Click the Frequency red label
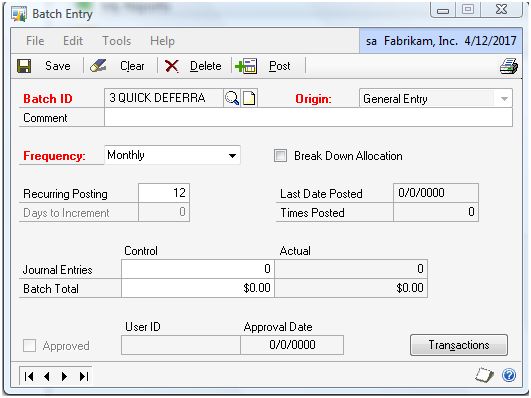Screen dimensions: 531x398 click(54, 156)
